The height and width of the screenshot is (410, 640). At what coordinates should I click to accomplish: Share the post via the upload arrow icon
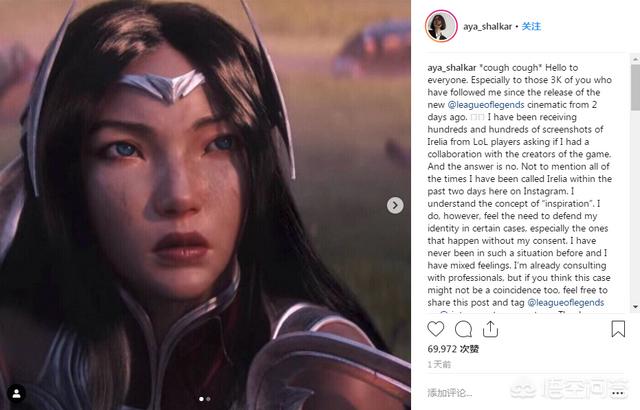[x=490, y=329]
